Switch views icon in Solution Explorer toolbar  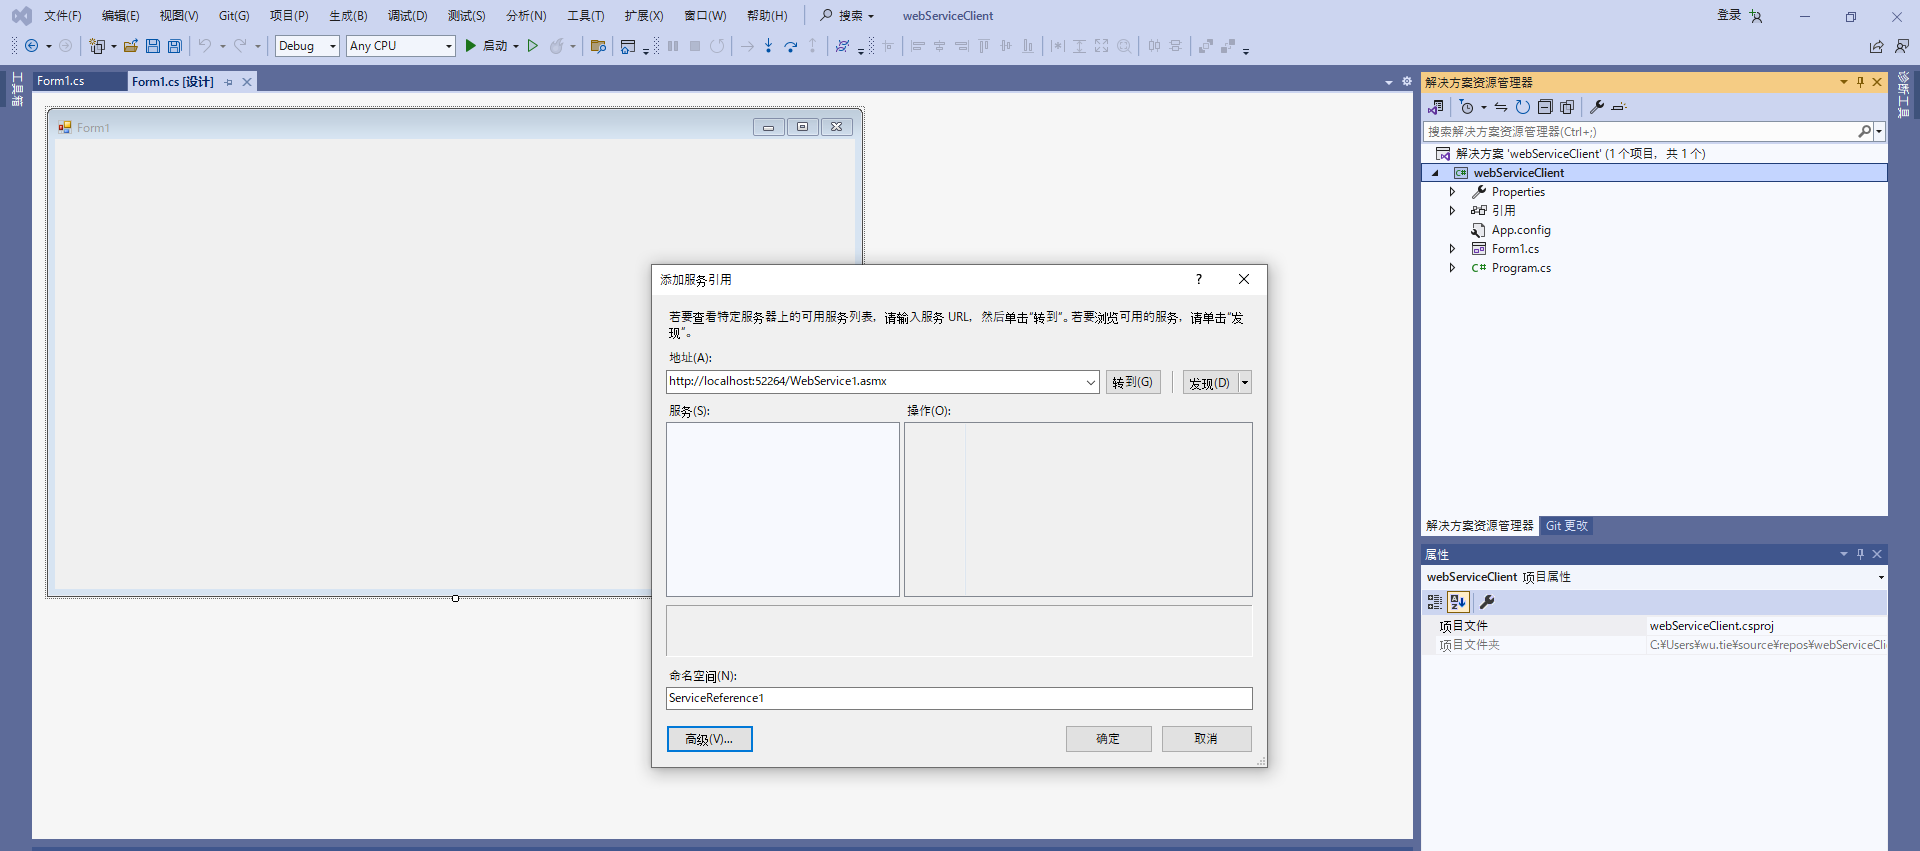[x=1436, y=107]
